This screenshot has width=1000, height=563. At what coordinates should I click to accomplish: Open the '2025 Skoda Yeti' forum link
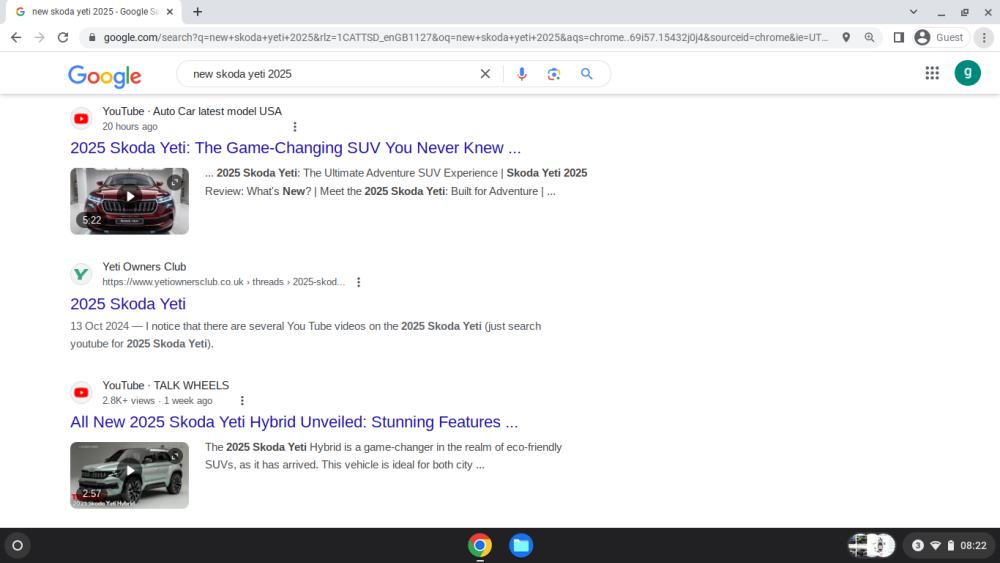(x=128, y=304)
